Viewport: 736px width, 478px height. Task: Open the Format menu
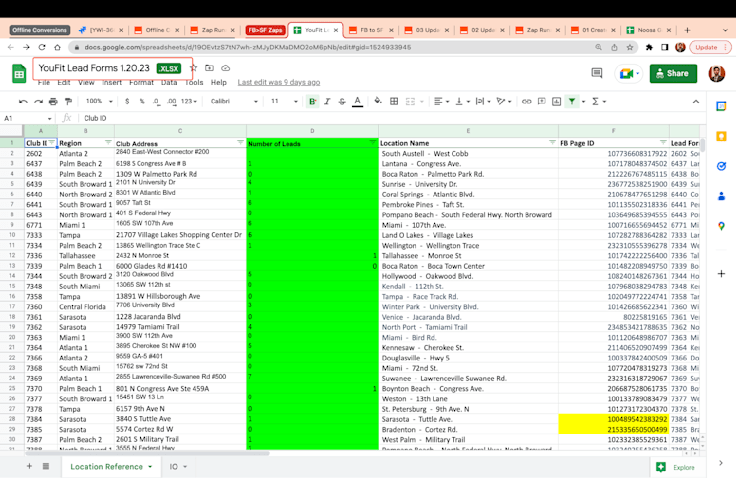141,83
